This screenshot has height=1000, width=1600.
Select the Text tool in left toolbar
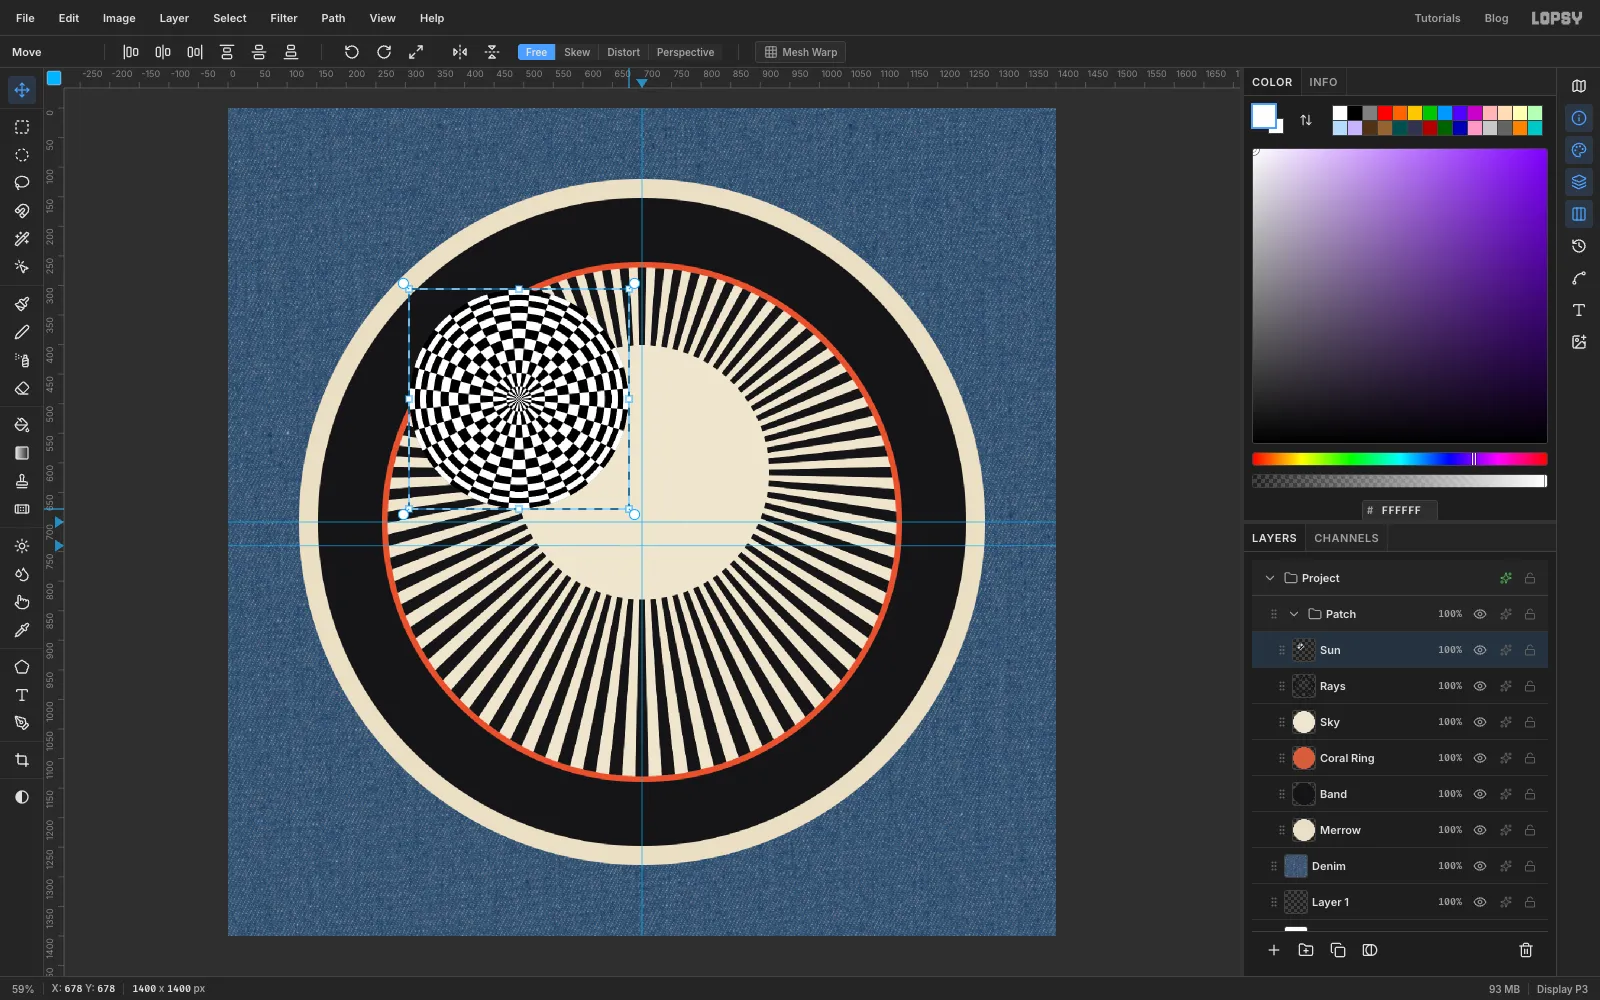(x=22, y=695)
